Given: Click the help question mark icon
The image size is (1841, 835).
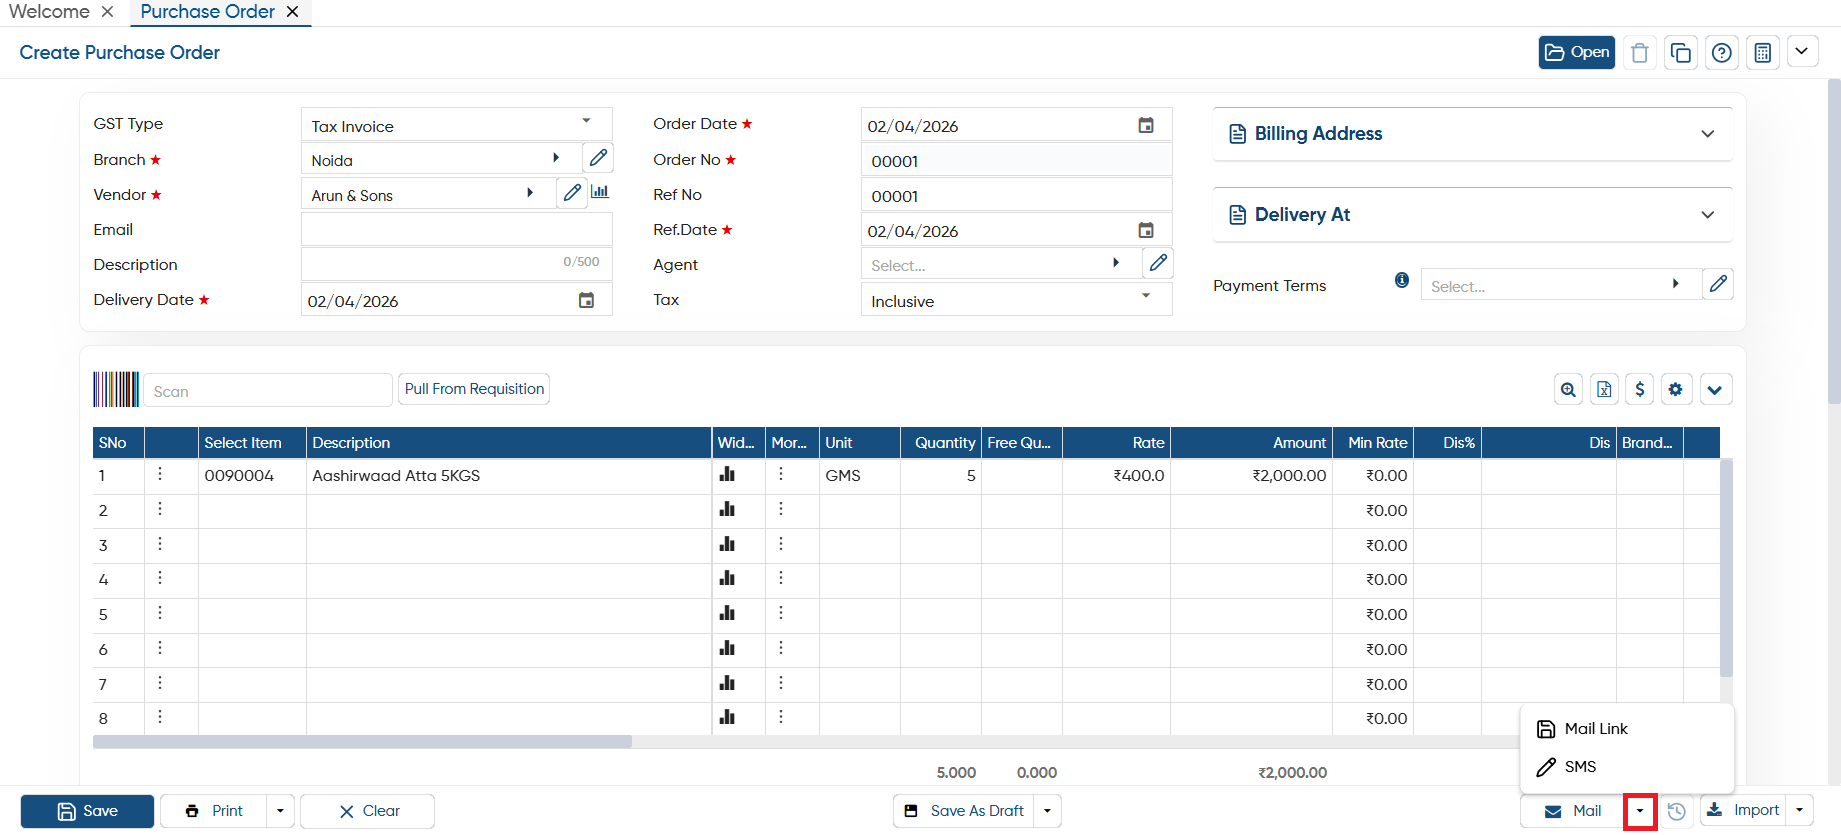Looking at the screenshot, I should [1722, 53].
